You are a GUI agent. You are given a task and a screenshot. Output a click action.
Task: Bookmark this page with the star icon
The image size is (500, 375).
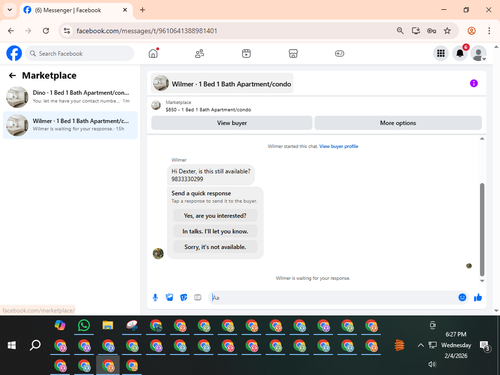[447, 31]
